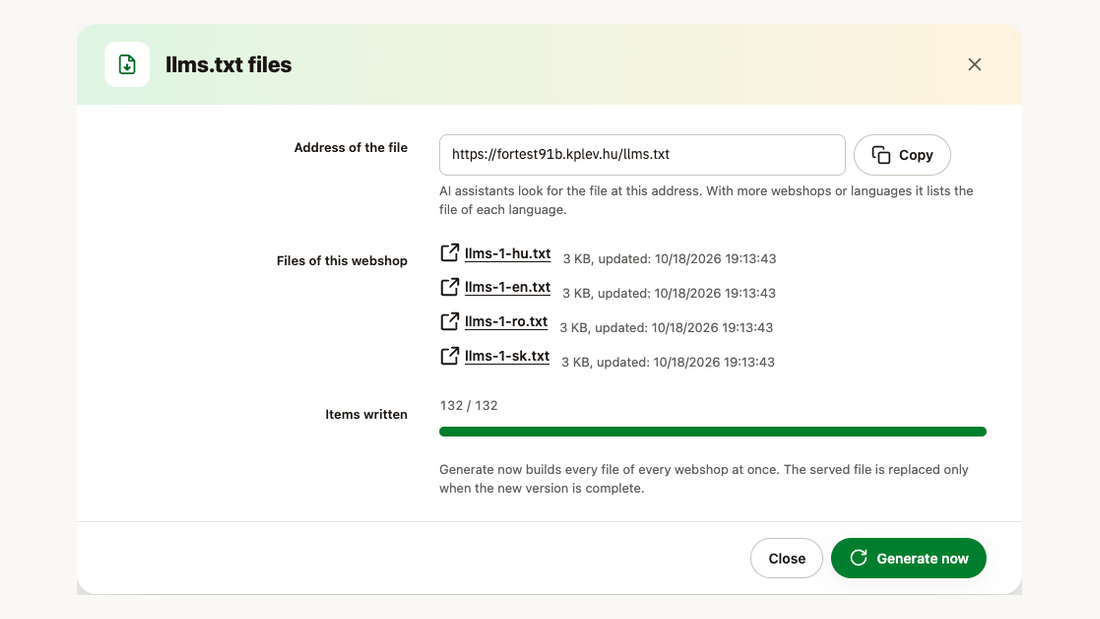Click the 'Files of this webshop' label
The height and width of the screenshot is (619, 1100).
point(342,260)
